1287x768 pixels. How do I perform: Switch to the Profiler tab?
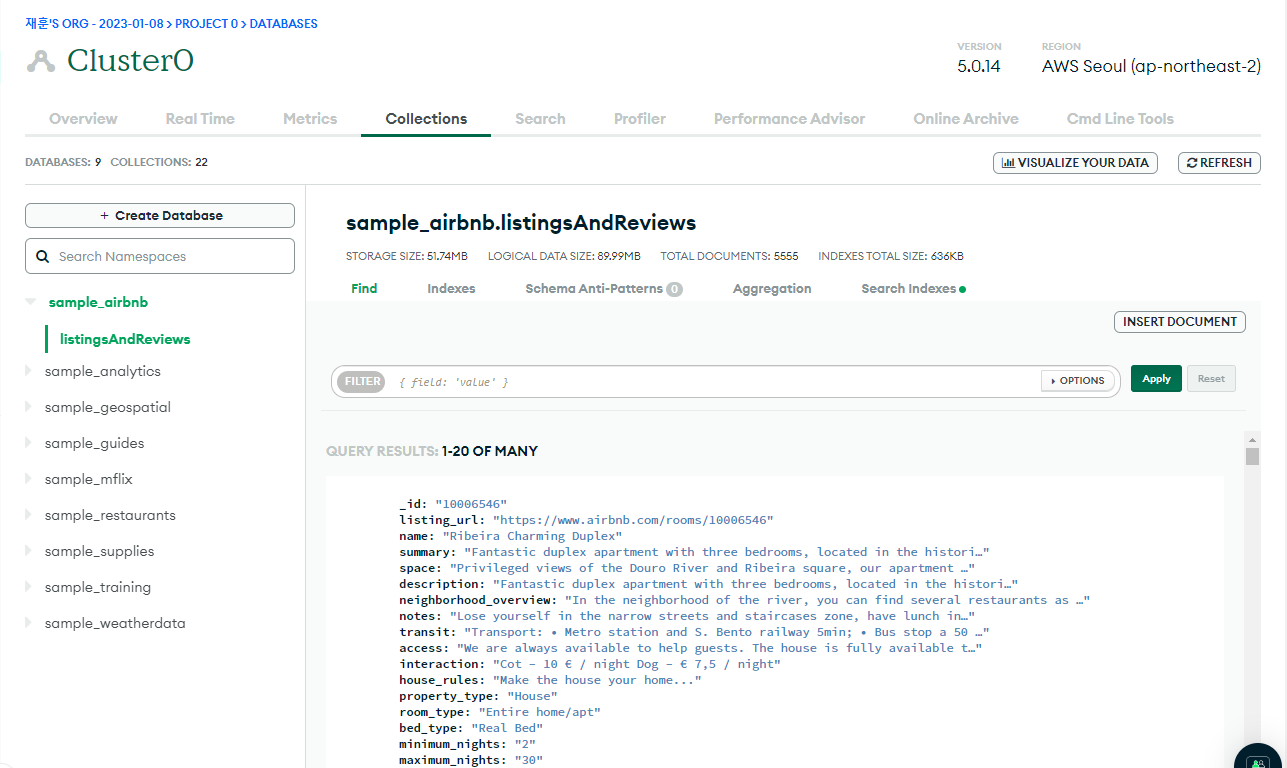point(640,118)
